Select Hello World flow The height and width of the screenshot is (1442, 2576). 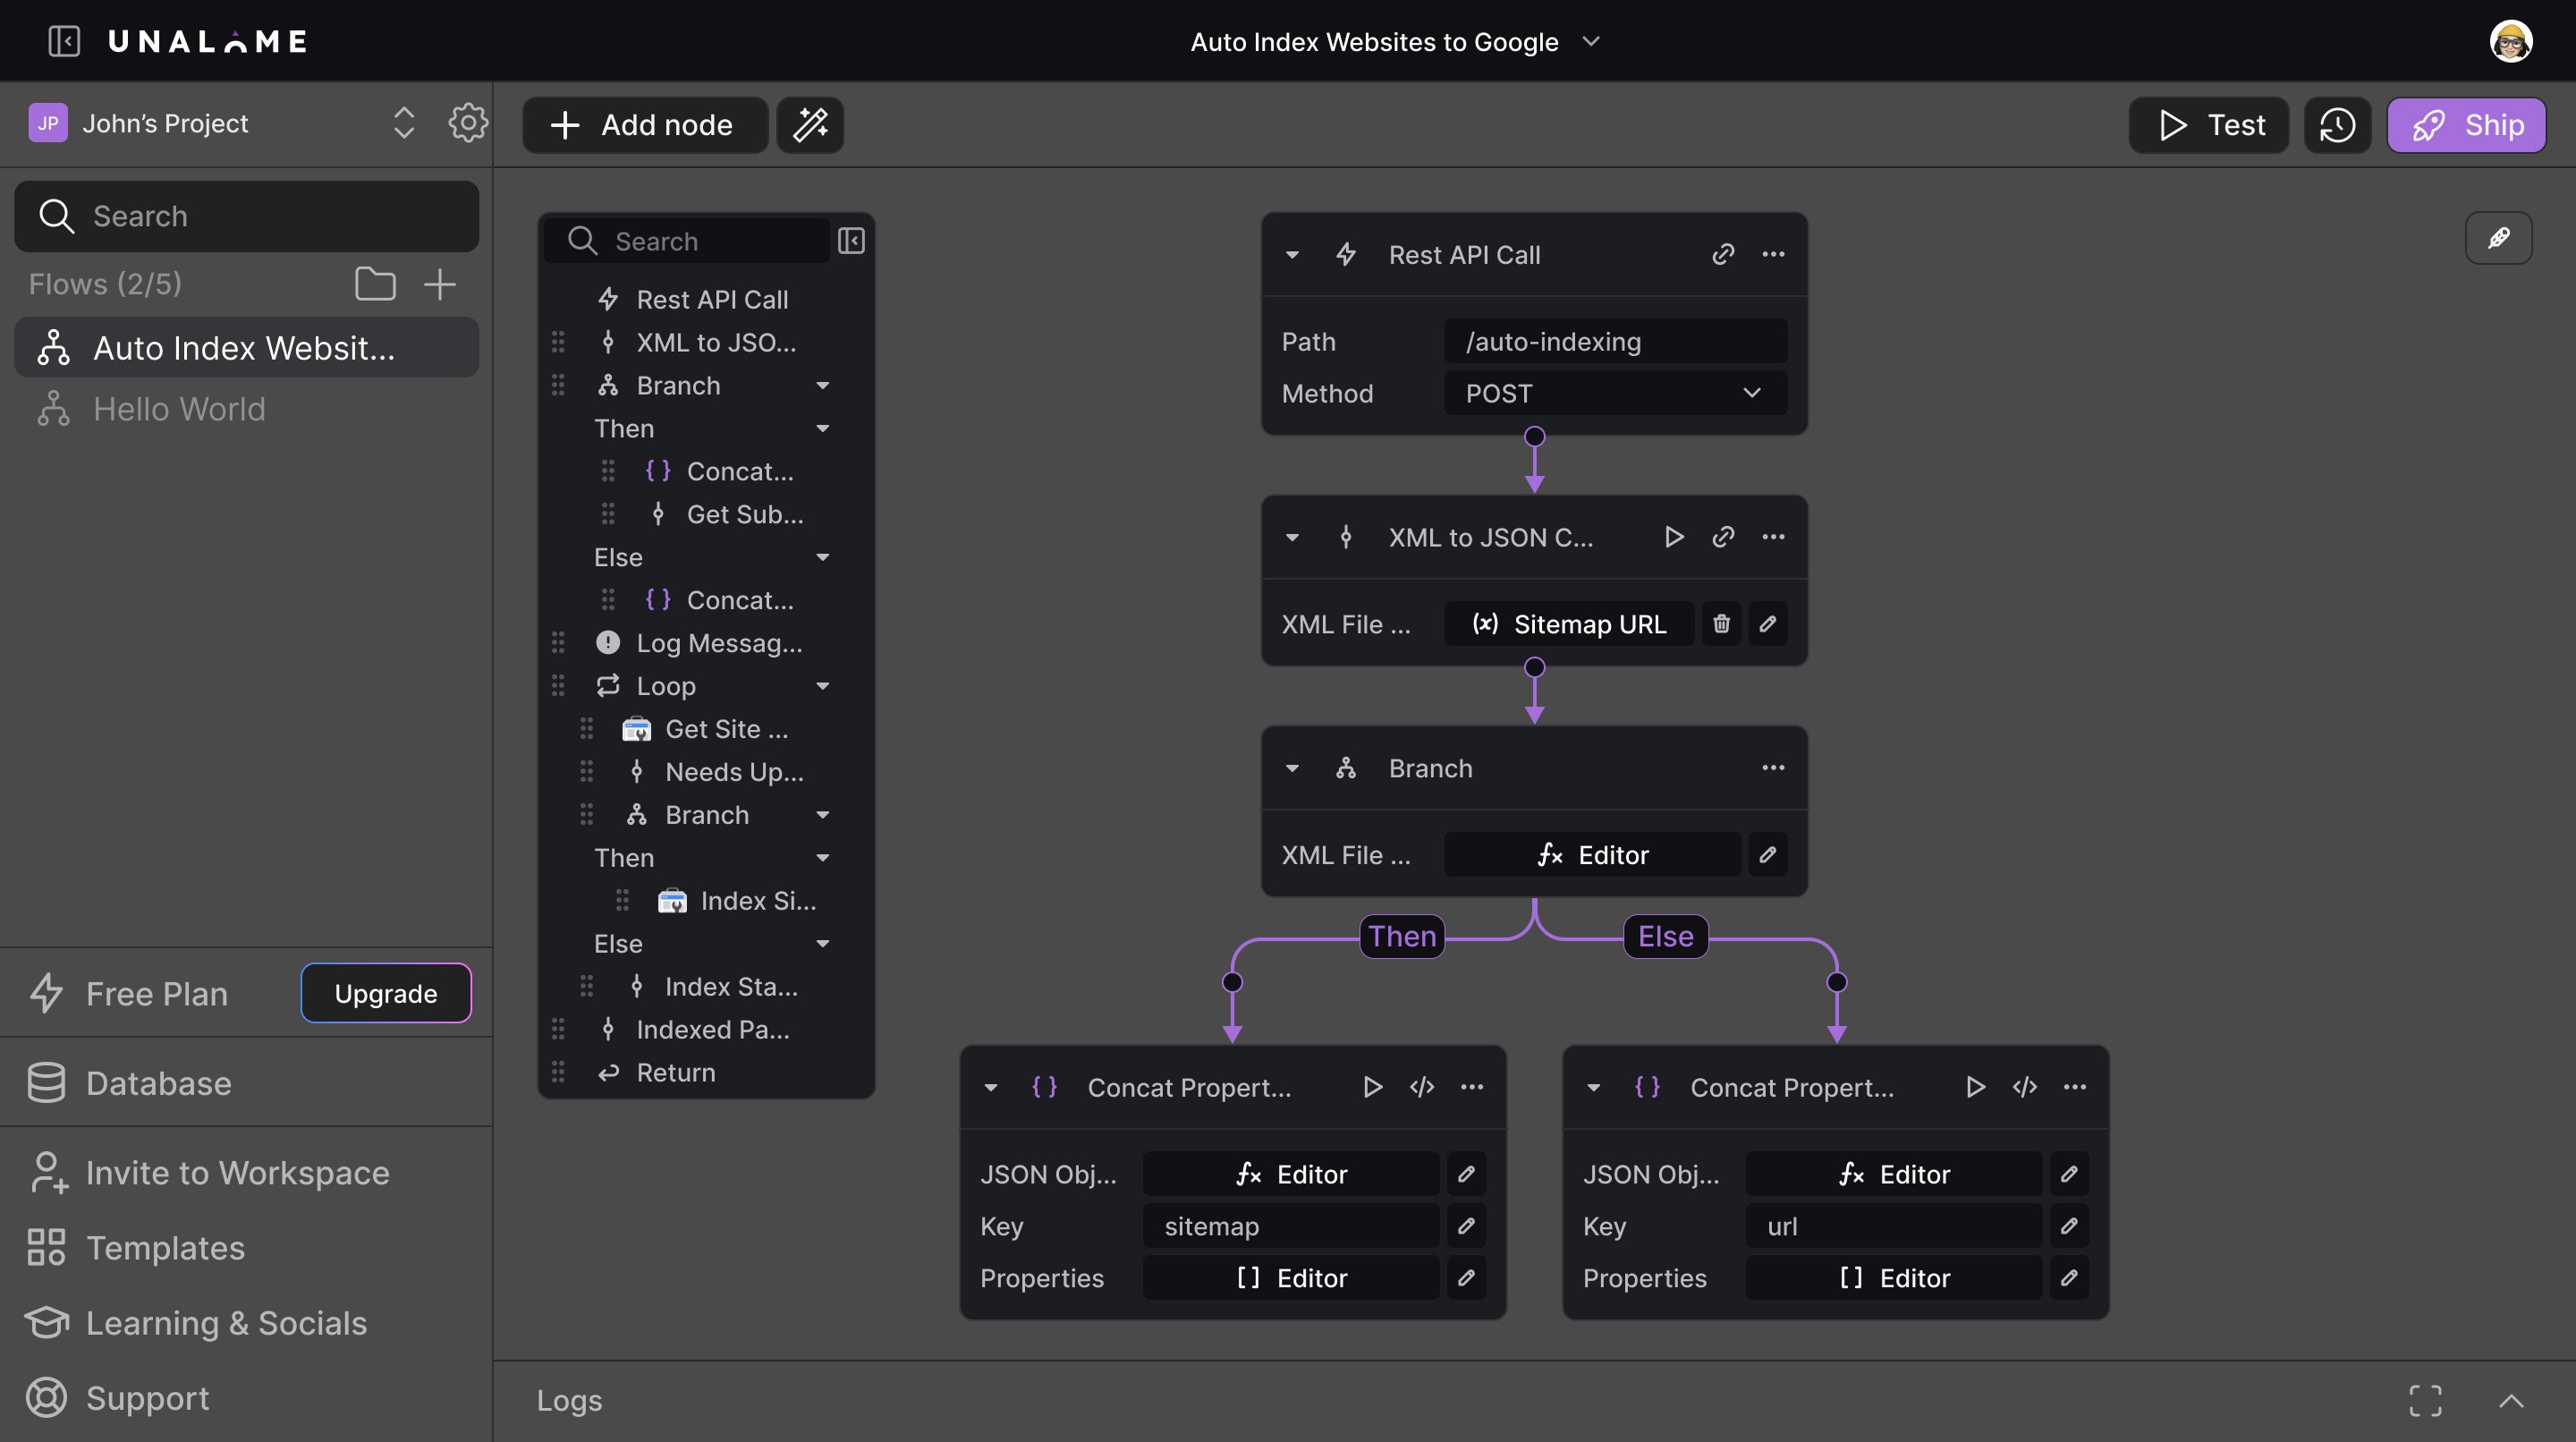[x=179, y=409]
